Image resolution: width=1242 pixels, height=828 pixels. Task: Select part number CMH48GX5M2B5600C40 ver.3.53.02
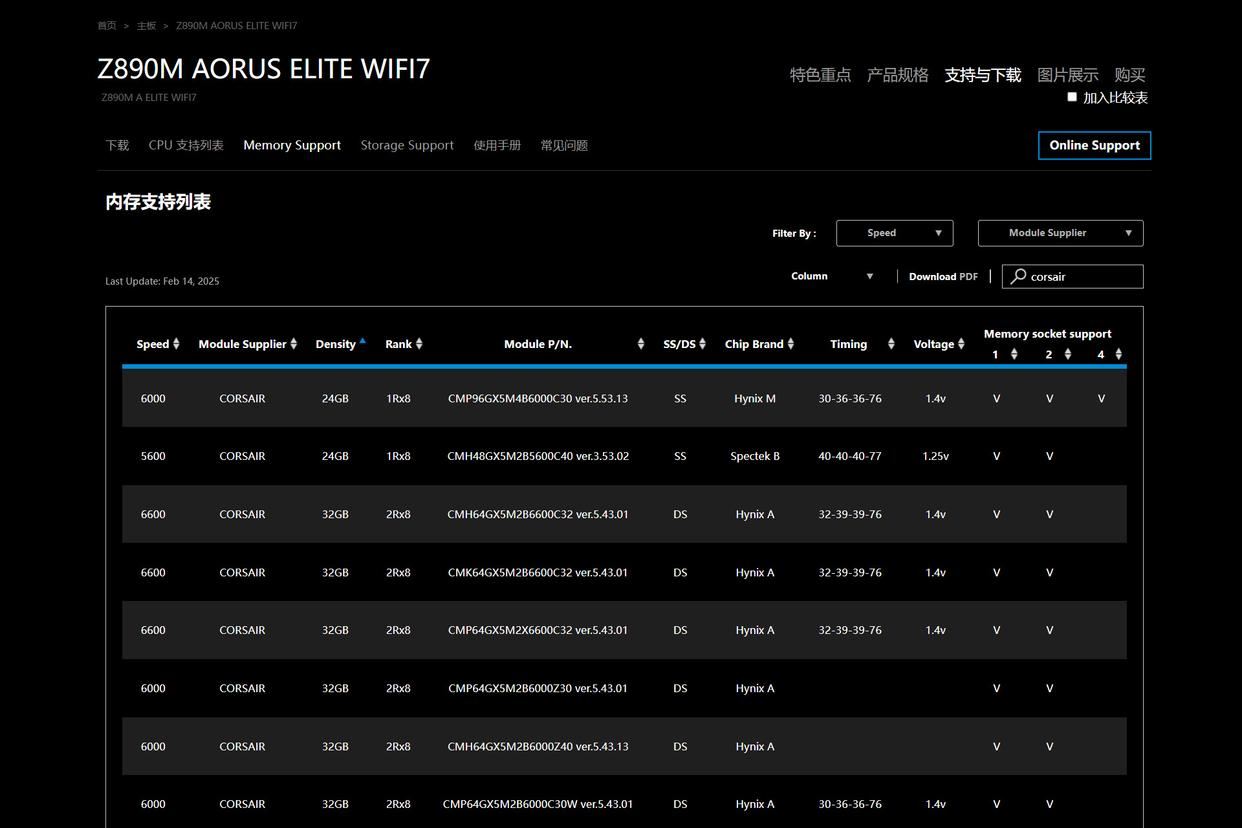[538, 456]
